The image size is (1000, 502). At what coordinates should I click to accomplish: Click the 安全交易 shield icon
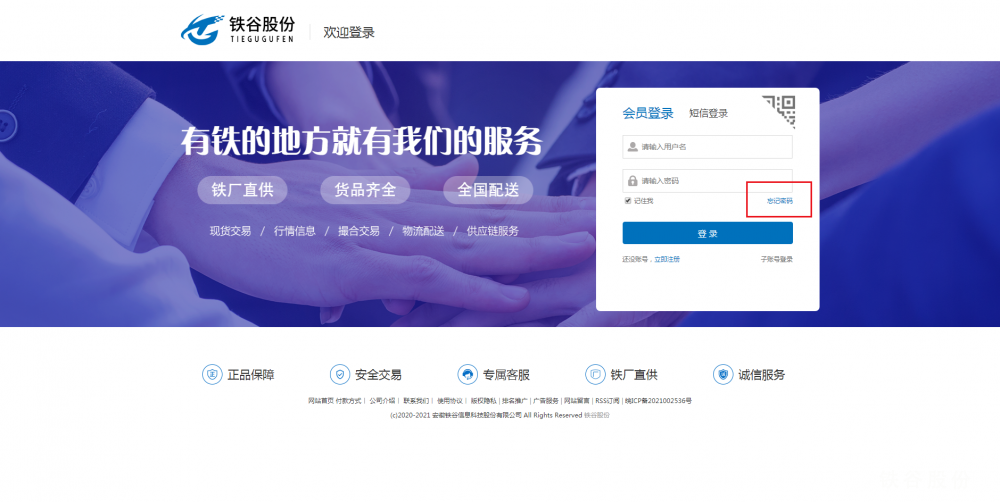coord(340,374)
